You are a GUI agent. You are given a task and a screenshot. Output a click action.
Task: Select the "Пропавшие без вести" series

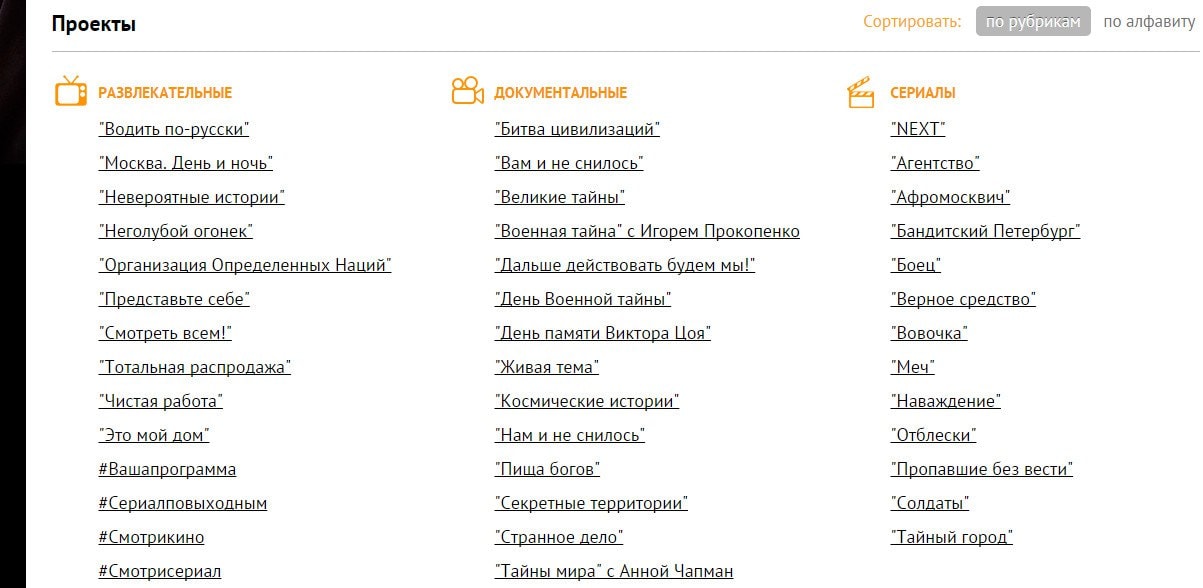coord(981,469)
